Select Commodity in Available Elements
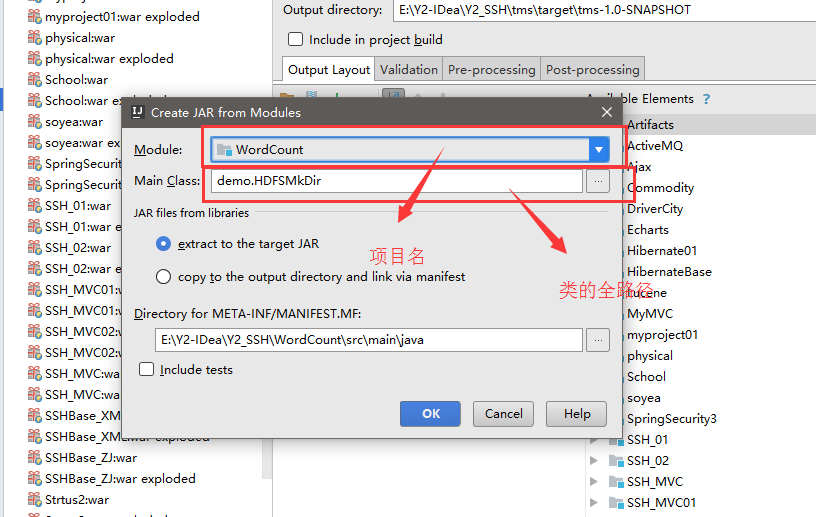The height and width of the screenshot is (517, 816). pos(660,188)
